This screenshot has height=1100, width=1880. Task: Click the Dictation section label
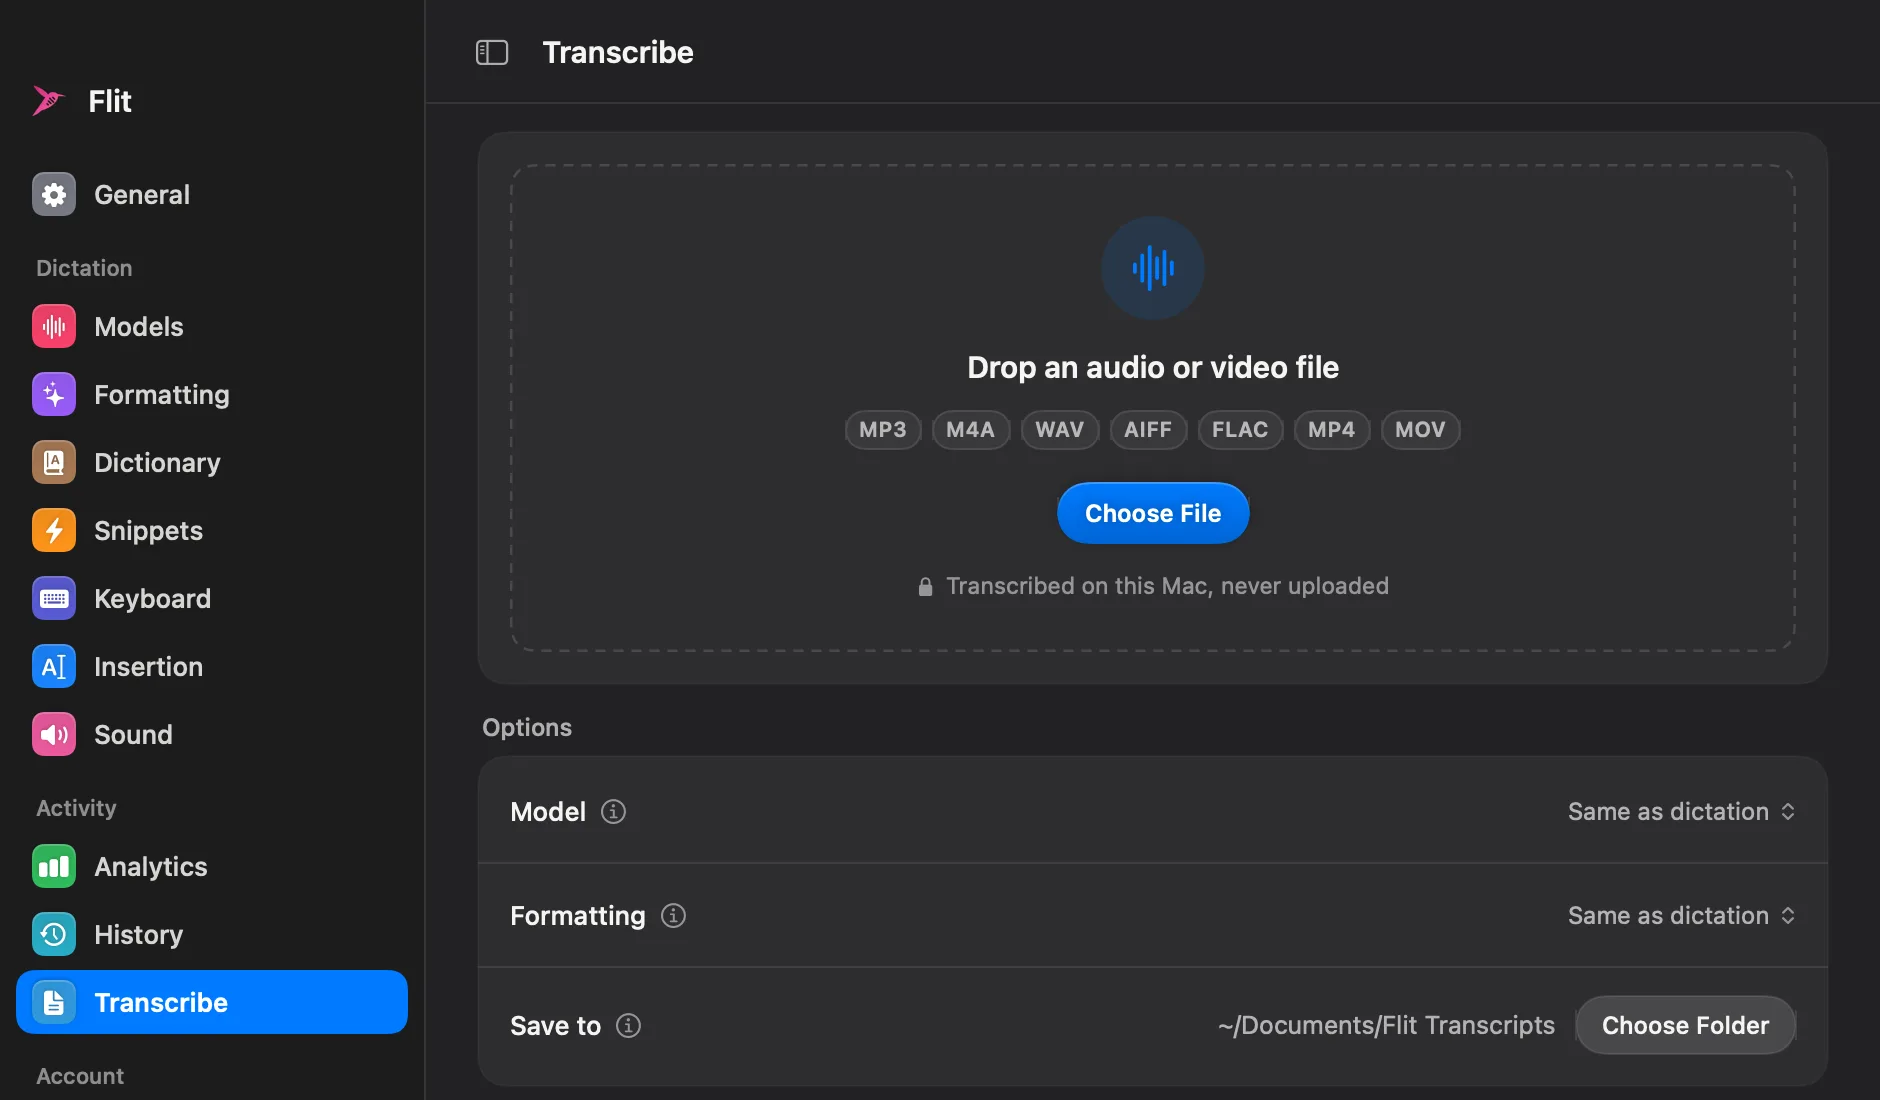point(84,268)
